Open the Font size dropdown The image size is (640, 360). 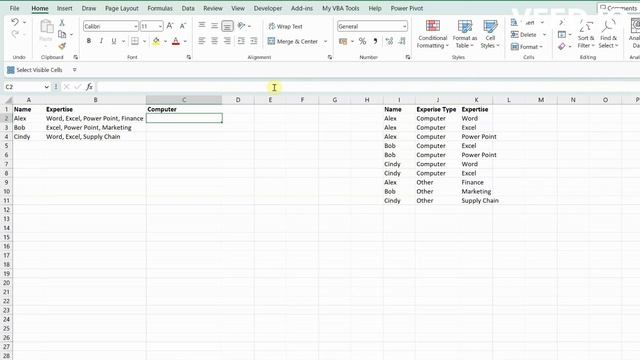pyautogui.click(x=160, y=27)
